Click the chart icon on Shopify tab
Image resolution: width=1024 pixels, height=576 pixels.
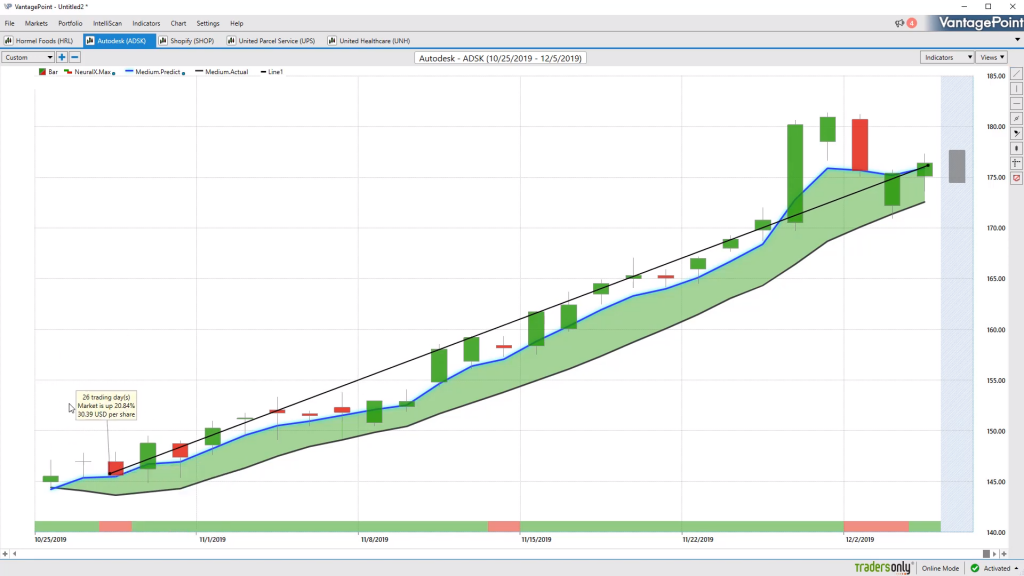pyautogui.click(x=163, y=40)
